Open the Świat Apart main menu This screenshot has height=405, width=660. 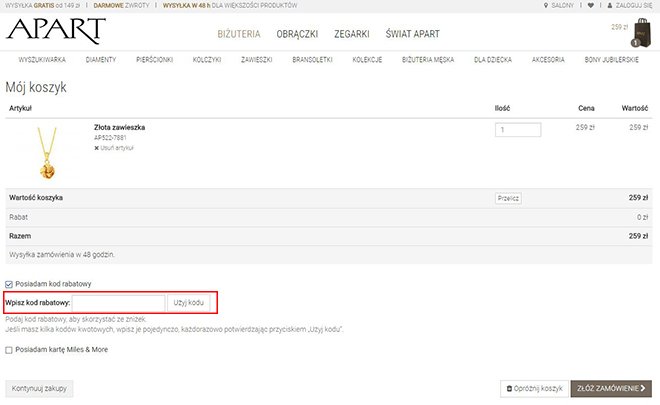(x=412, y=34)
